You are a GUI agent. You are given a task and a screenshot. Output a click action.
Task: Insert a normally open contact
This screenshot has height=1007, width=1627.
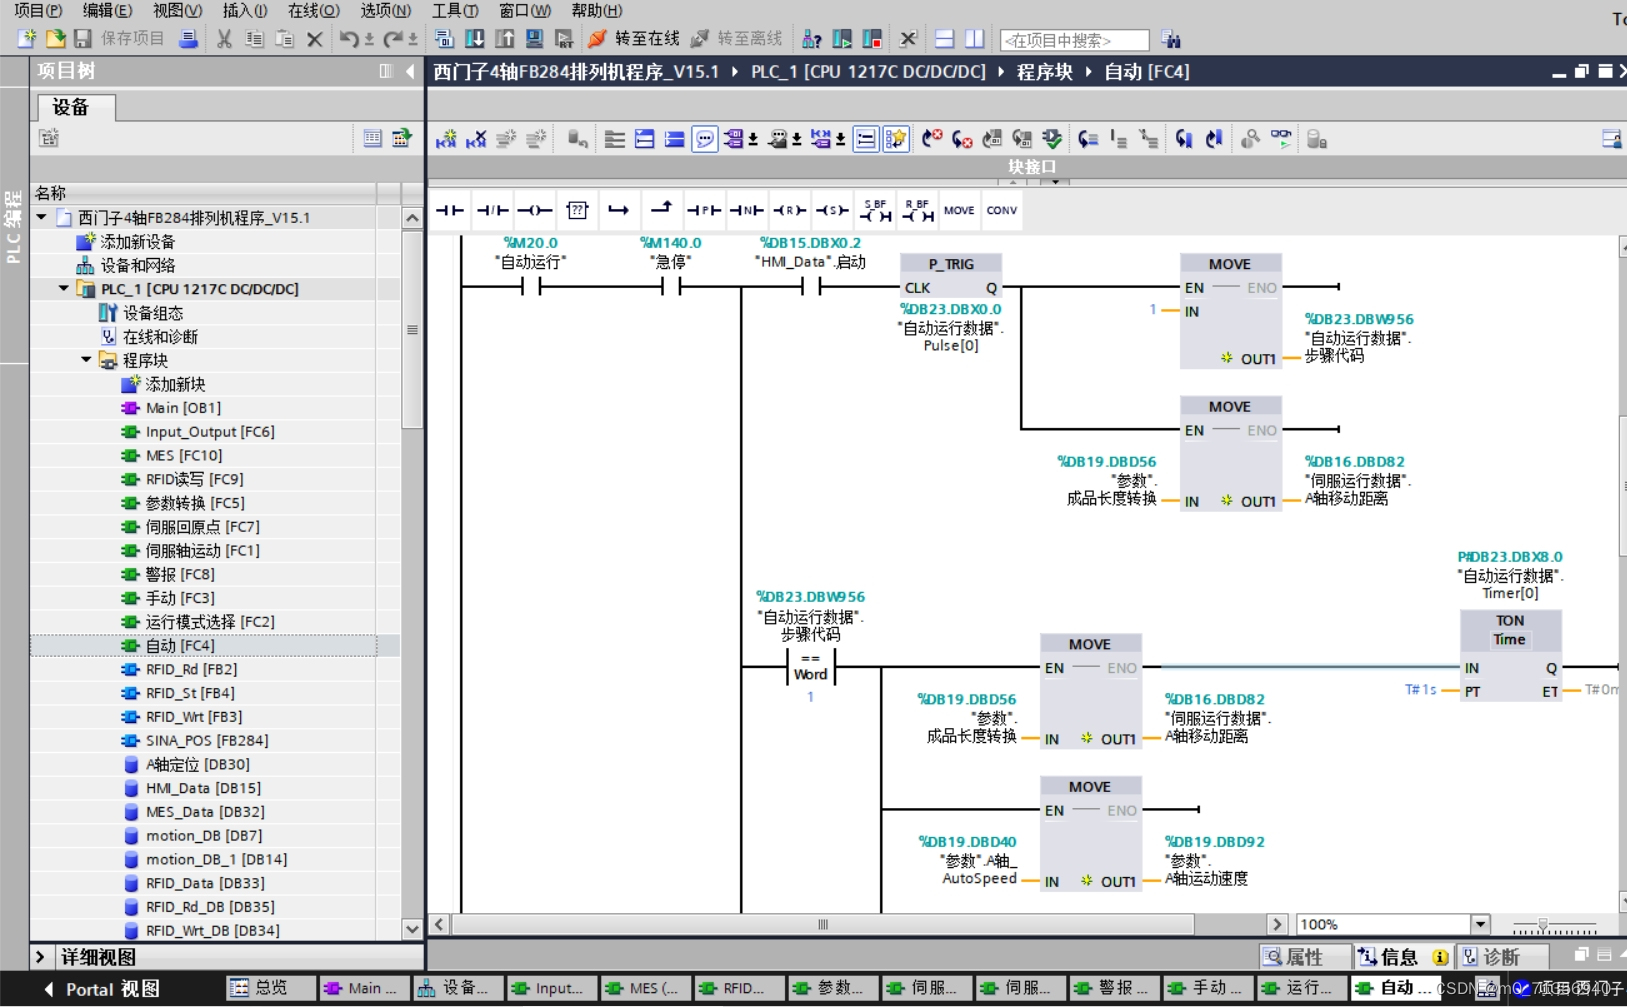[450, 210]
